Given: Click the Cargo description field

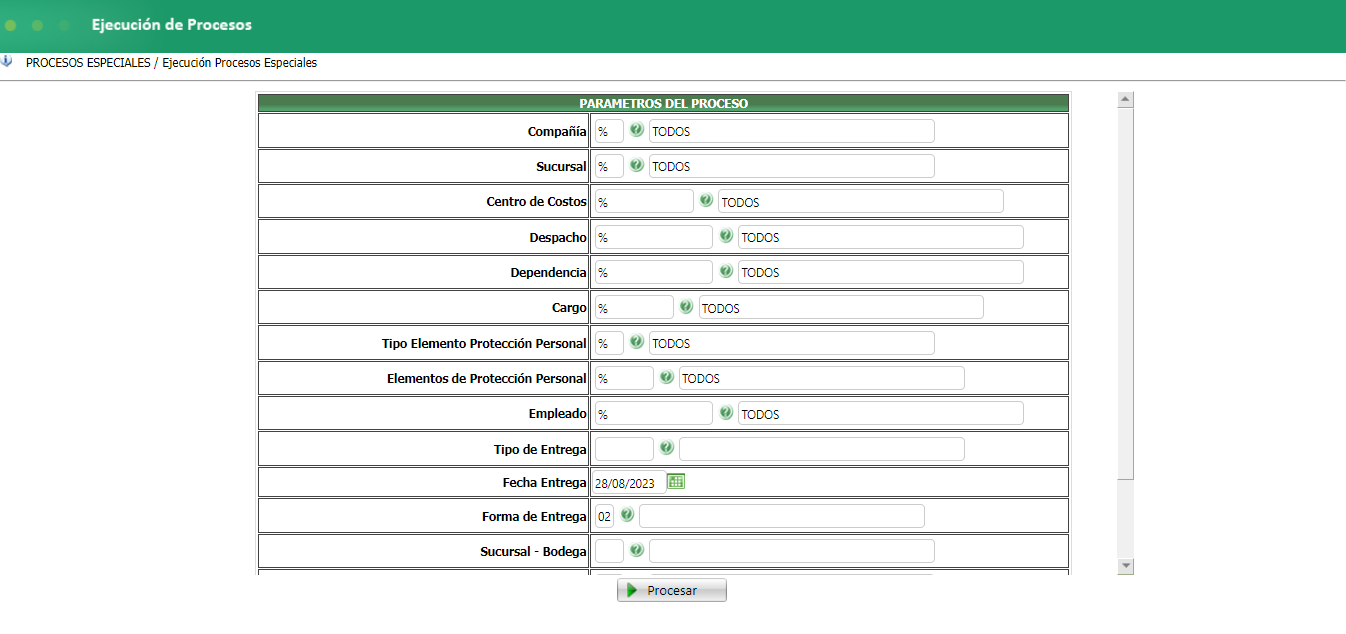Looking at the screenshot, I should point(841,307).
